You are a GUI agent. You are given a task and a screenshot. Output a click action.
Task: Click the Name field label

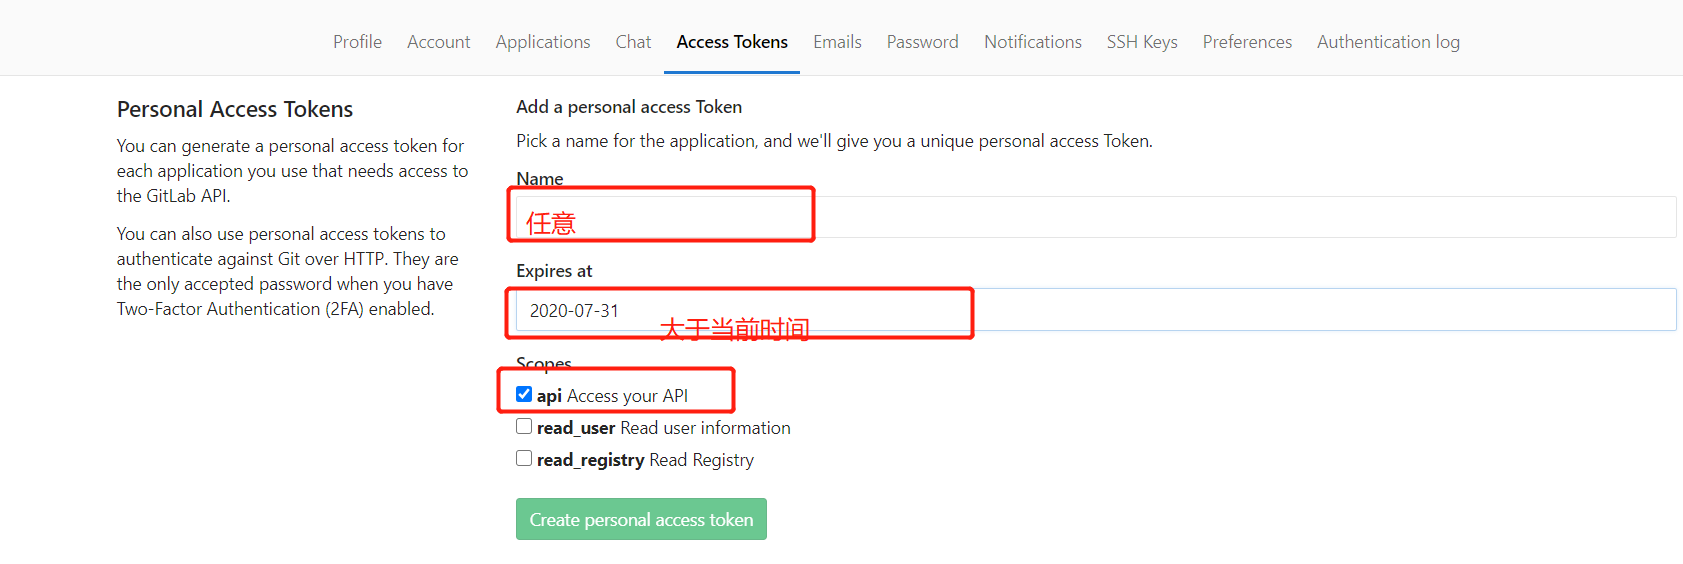(540, 179)
